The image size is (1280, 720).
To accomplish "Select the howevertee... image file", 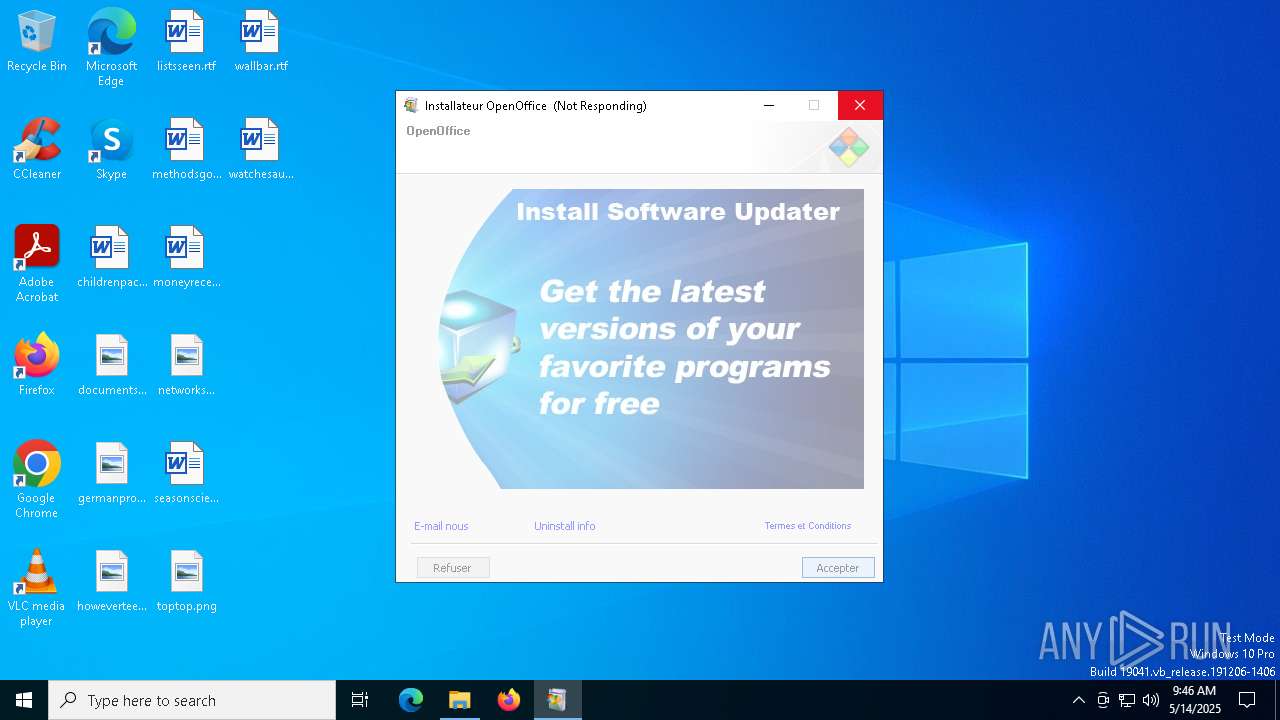I will point(111,581).
